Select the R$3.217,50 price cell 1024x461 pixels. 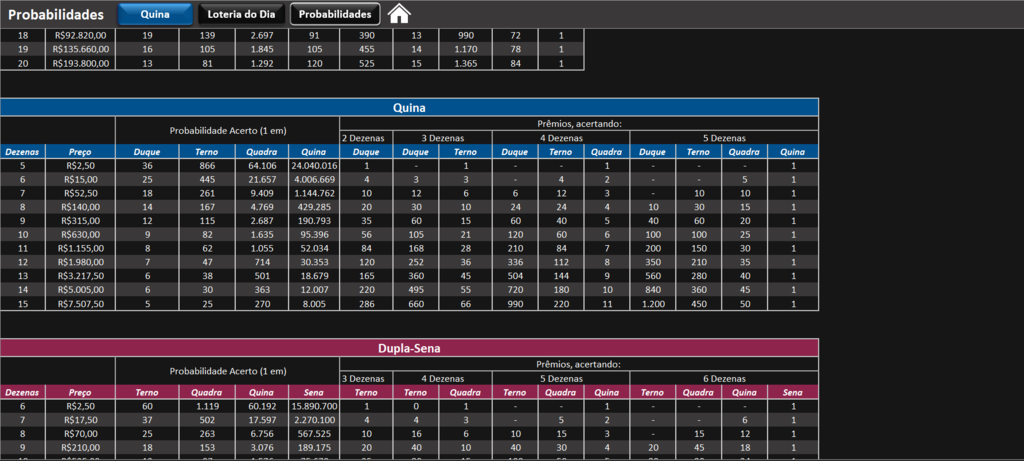(x=80, y=276)
